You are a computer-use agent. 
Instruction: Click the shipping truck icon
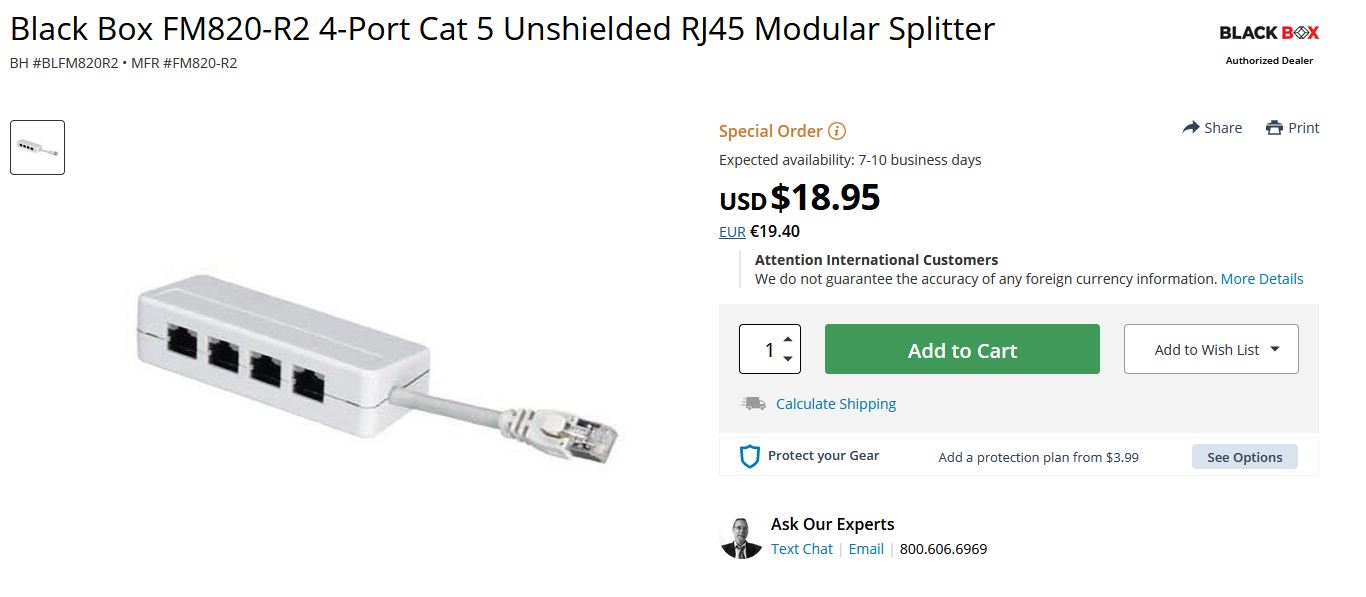(753, 404)
